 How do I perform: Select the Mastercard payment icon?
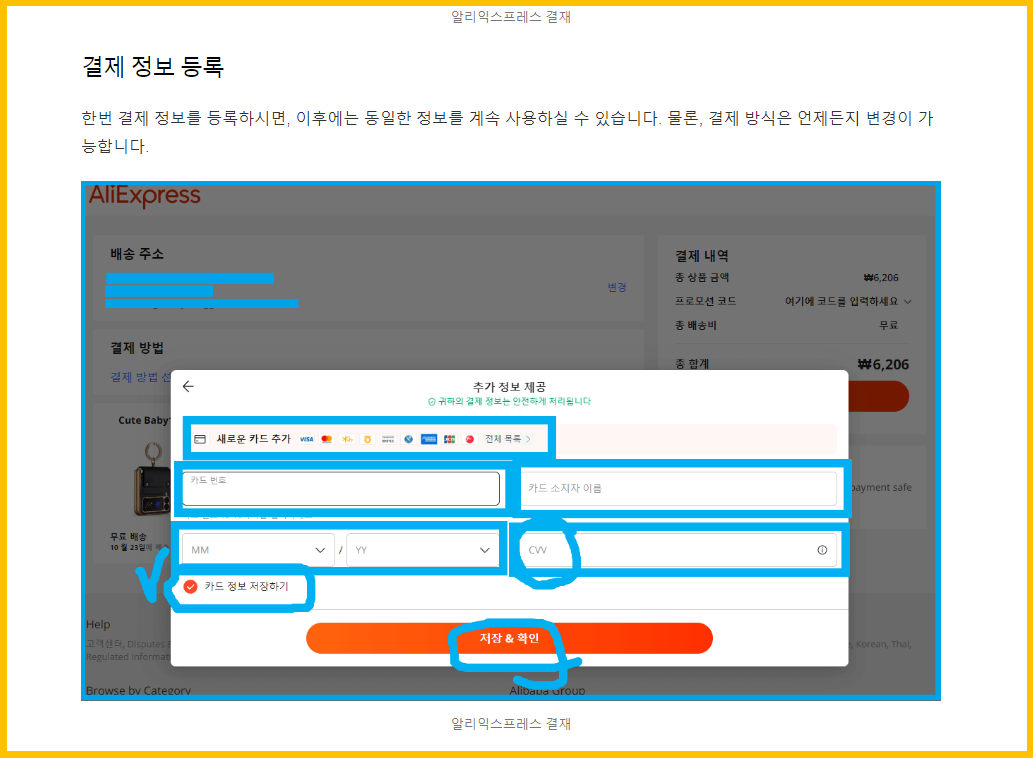326,437
